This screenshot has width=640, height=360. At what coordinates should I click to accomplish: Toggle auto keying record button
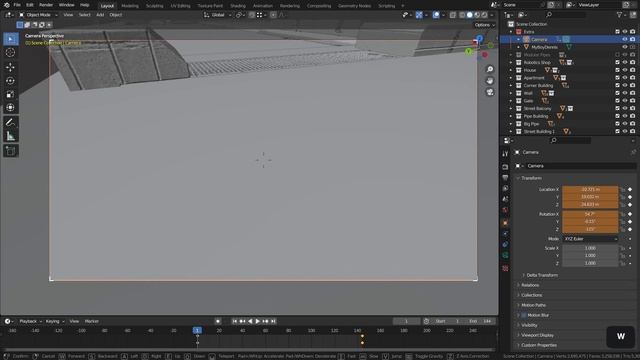tap(218, 321)
